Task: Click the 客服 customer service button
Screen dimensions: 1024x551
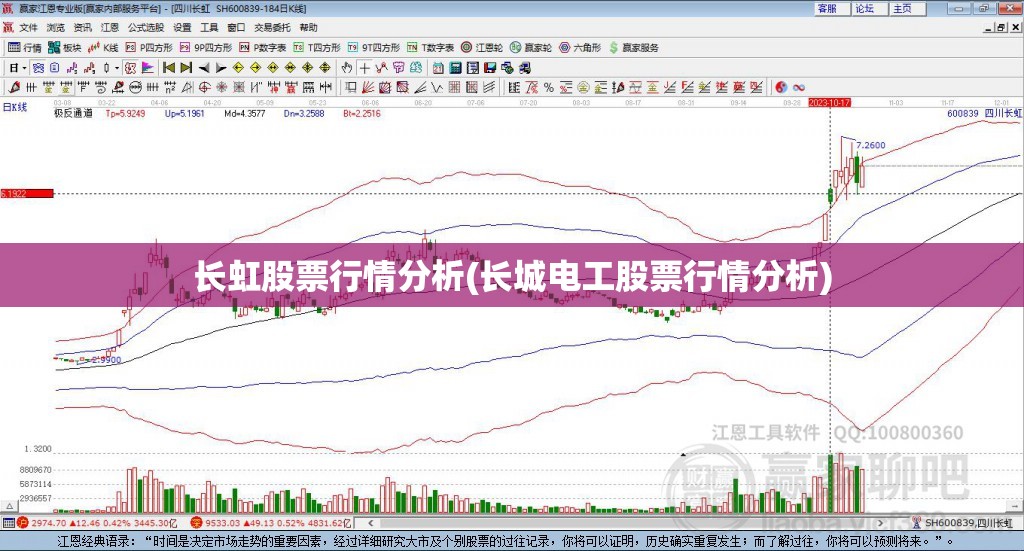Action: tap(831, 8)
